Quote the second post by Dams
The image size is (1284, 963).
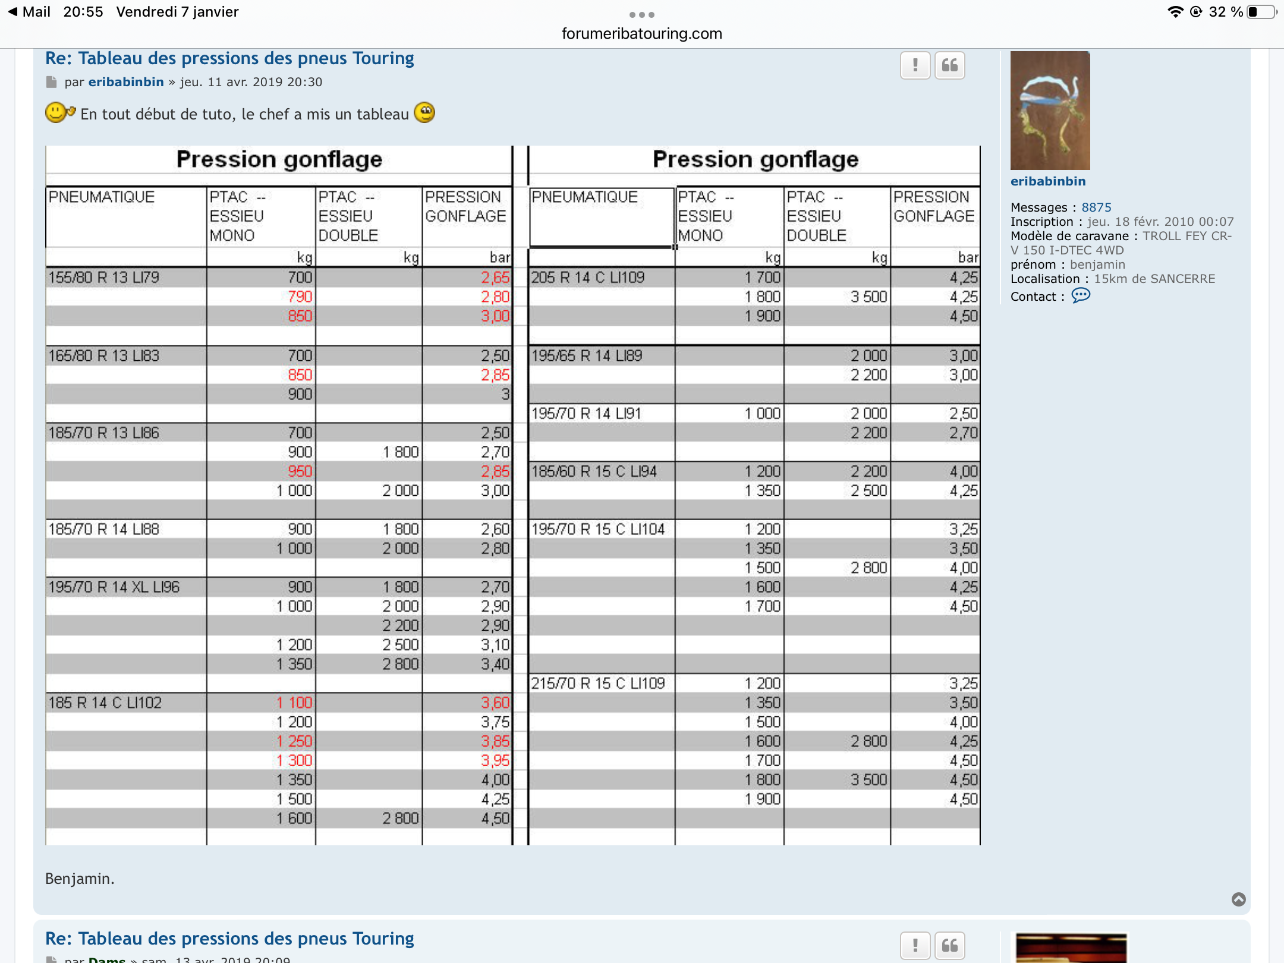tap(950, 945)
